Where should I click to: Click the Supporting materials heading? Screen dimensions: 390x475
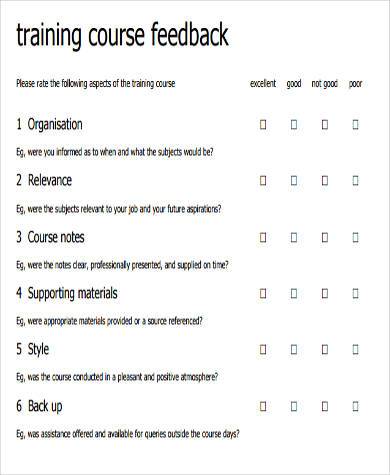click(x=72, y=294)
